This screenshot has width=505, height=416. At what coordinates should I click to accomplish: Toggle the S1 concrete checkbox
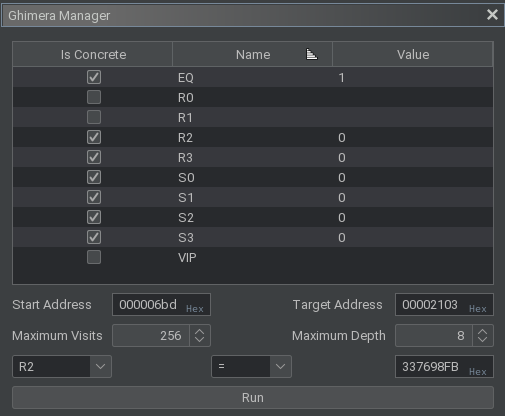[x=94, y=197]
